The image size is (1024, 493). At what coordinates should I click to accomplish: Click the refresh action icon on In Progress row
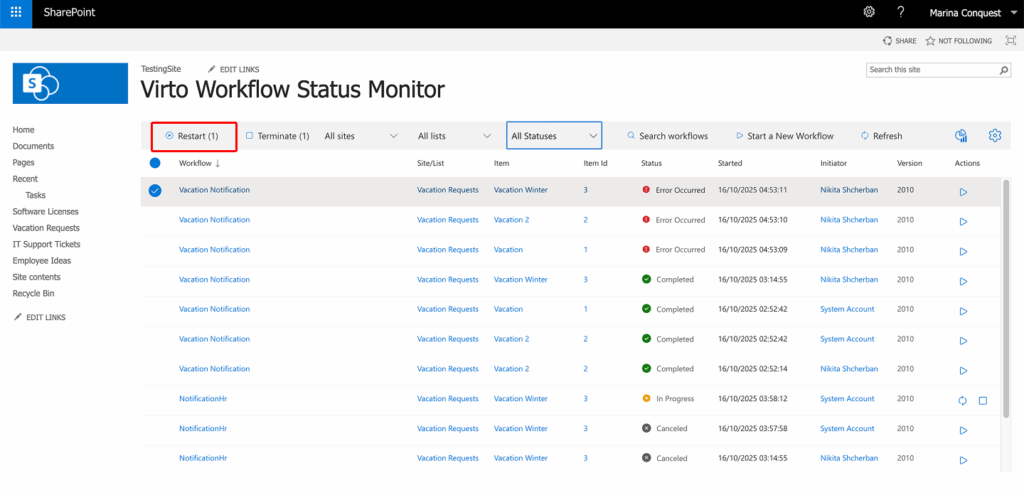click(962, 400)
